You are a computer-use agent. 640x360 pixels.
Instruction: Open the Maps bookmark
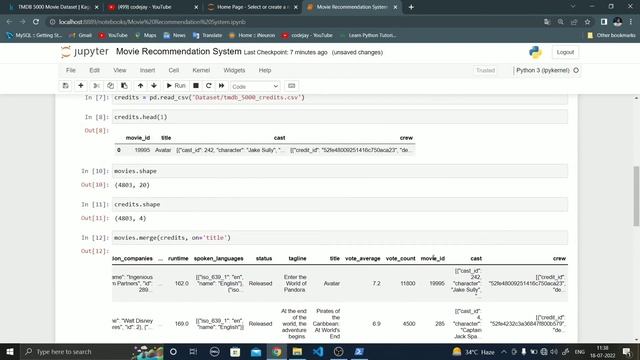[x=146, y=36]
